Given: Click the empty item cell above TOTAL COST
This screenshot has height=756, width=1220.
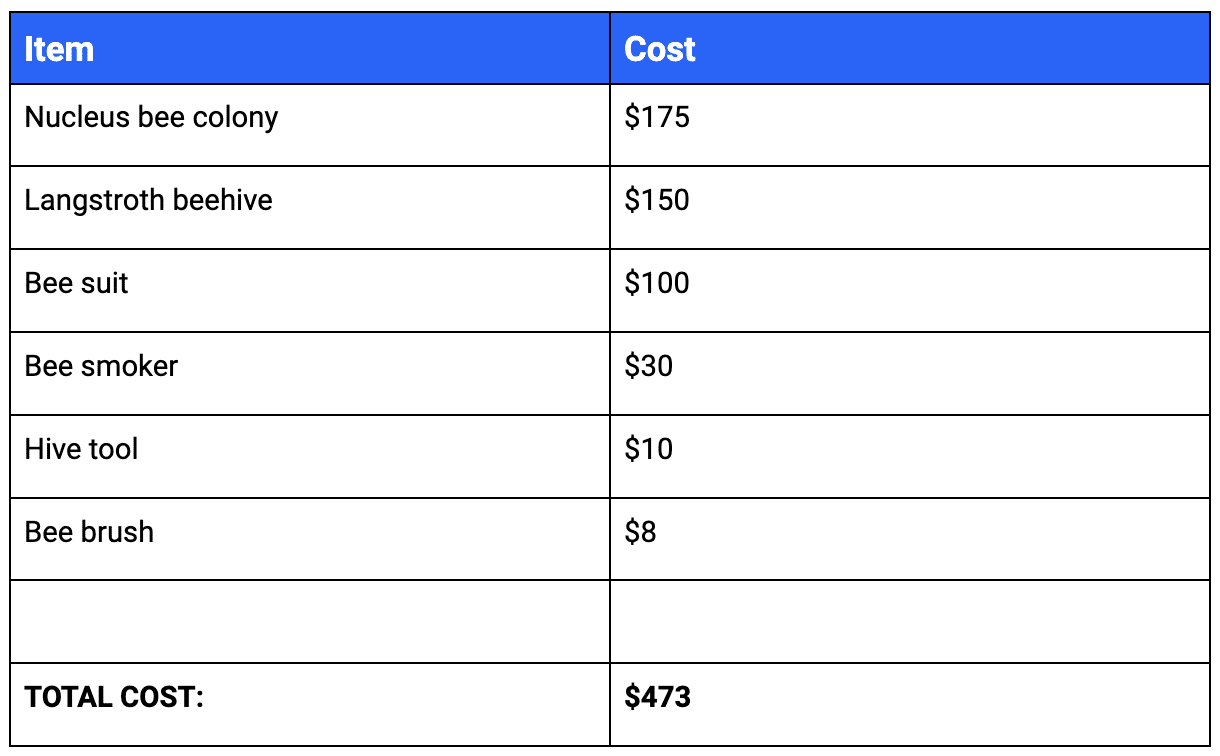Looking at the screenshot, I should click(x=310, y=622).
